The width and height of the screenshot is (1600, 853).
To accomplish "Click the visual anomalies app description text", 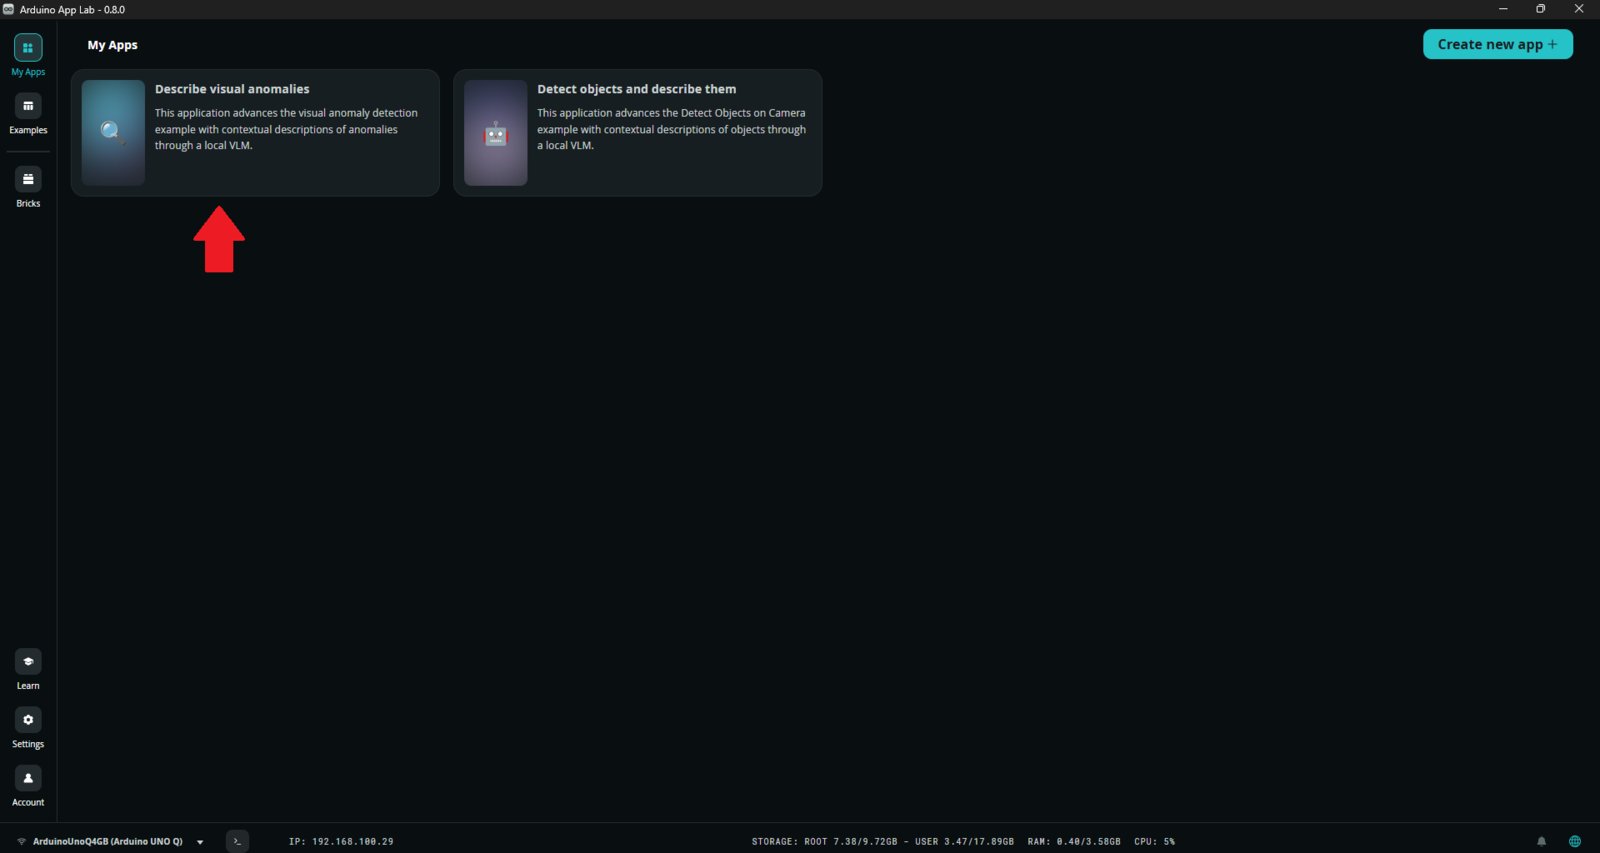I will tap(286, 129).
